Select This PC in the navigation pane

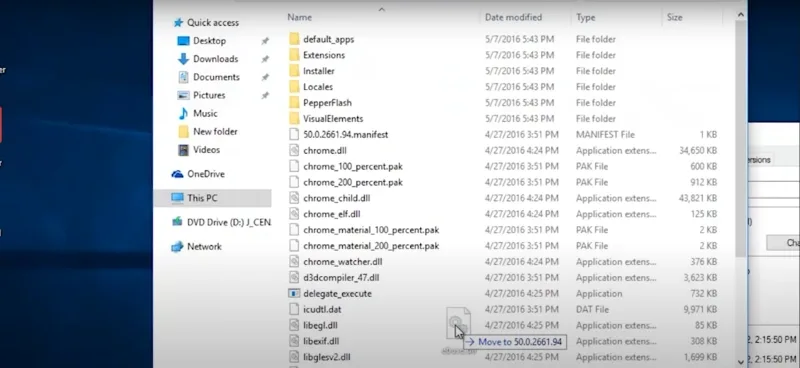pos(212,198)
